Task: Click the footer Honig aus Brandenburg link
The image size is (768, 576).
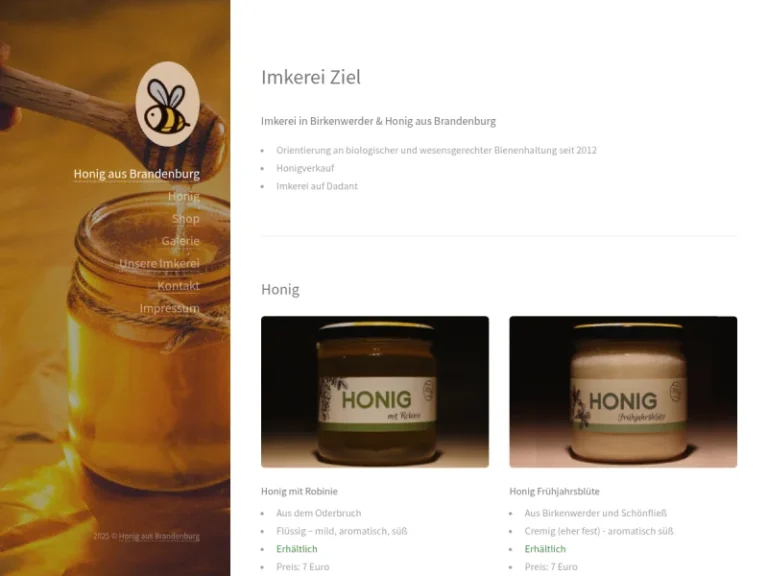Action: tap(159, 536)
